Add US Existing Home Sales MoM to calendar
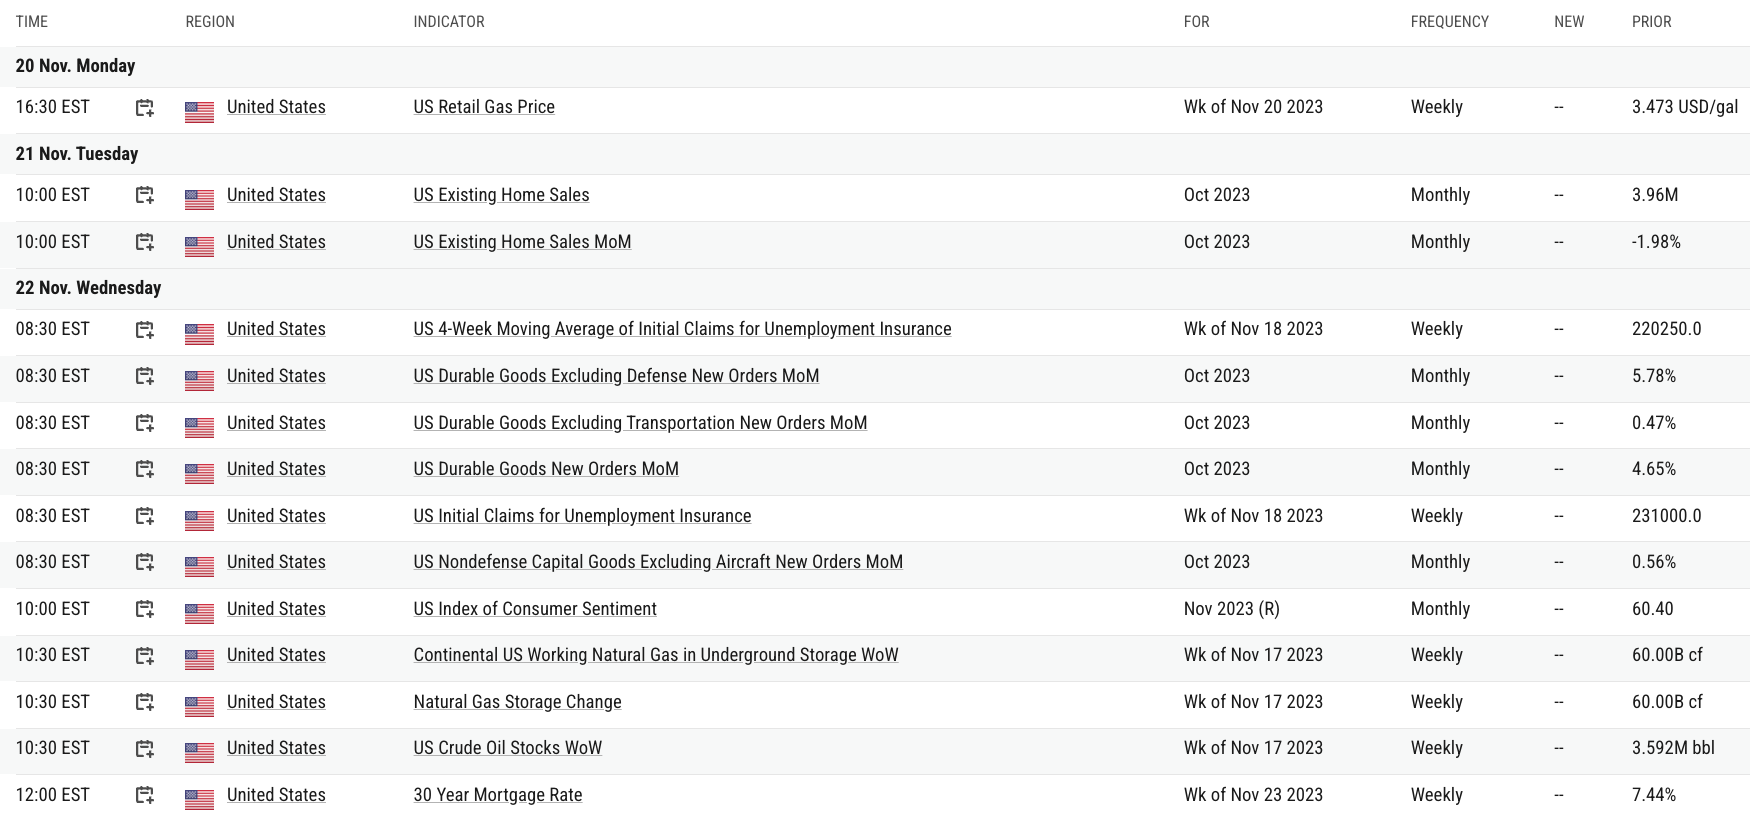The width and height of the screenshot is (1750, 818). tap(145, 243)
